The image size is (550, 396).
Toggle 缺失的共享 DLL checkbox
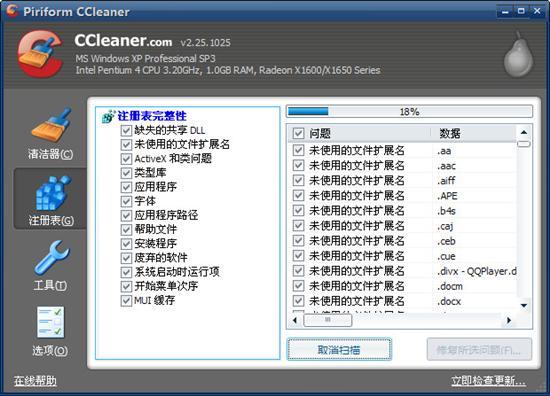[x=126, y=131]
